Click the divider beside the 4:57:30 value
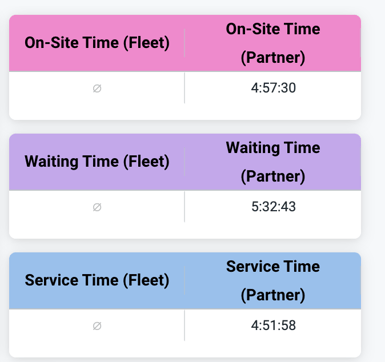This screenshot has height=362, width=385. tap(185, 88)
